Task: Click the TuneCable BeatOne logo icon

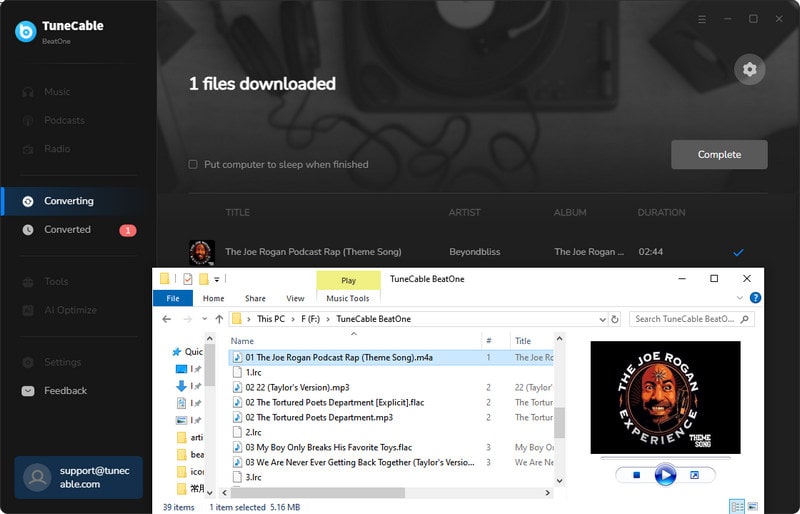Action: tap(26, 32)
